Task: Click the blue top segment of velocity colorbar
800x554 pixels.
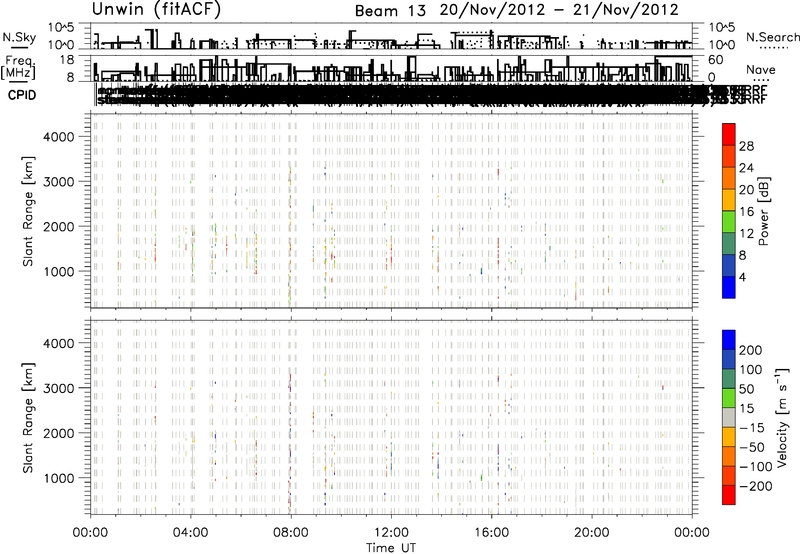Action: (x=729, y=340)
